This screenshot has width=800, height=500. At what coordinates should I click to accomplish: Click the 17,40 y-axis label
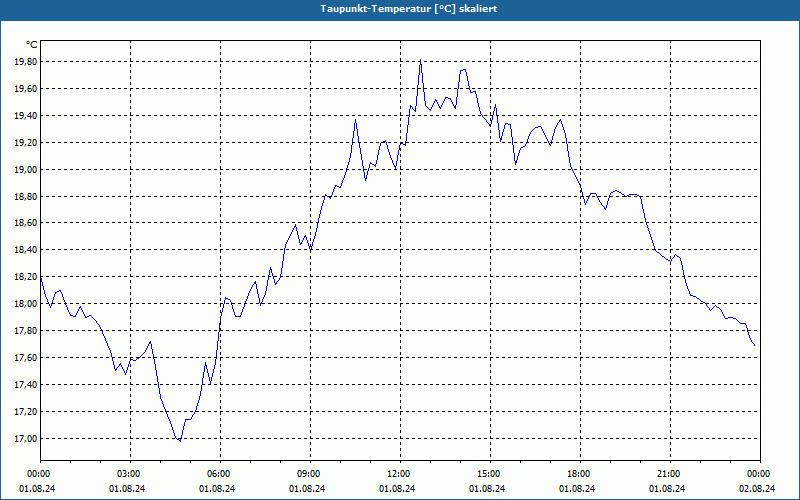pyautogui.click(x=26, y=385)
